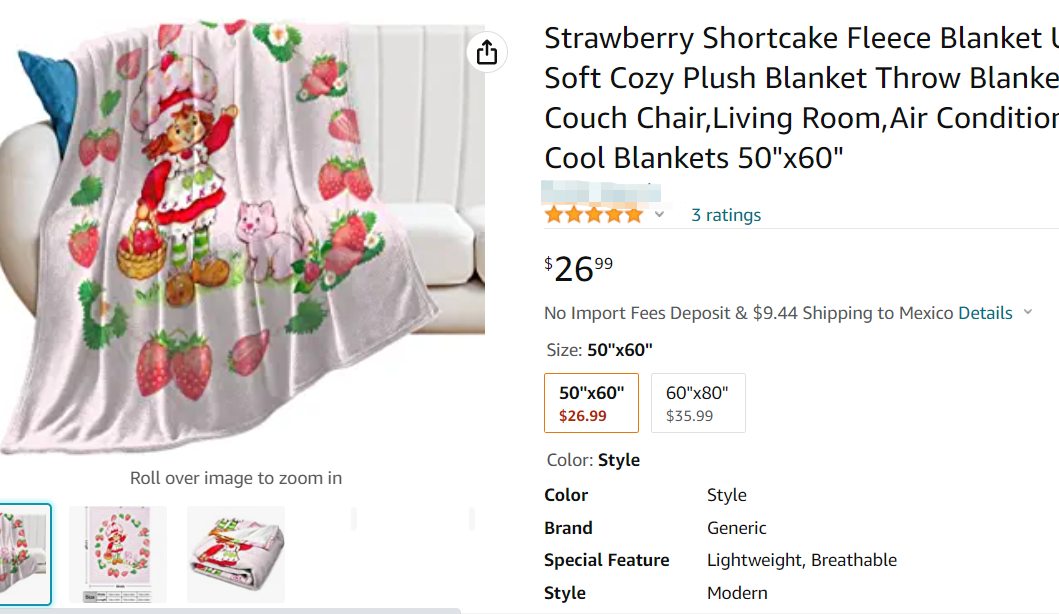Visit the blurred store link under title

pos(602,191)
